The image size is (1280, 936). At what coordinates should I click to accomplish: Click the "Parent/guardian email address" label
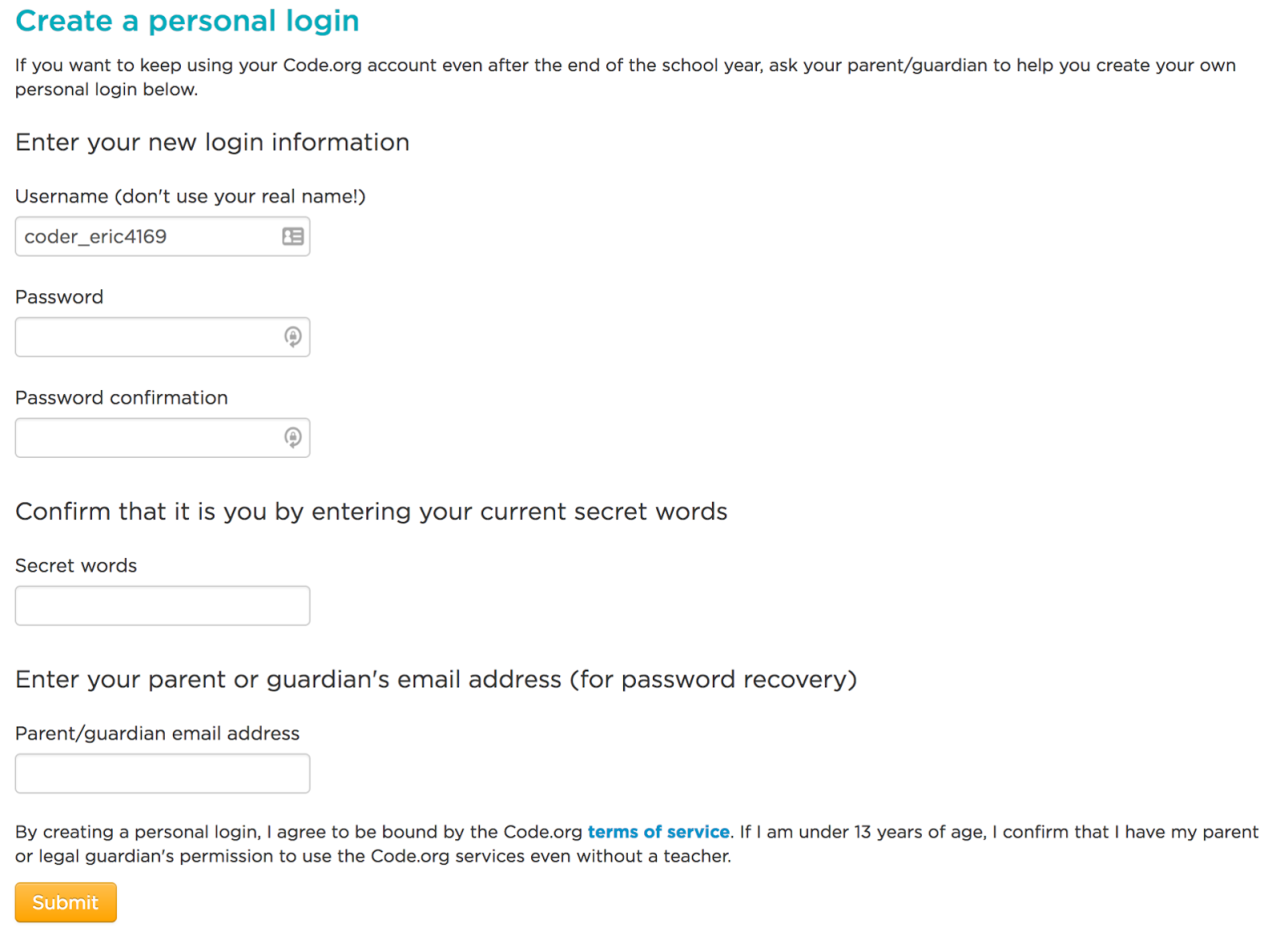click(x=157, y=733)
